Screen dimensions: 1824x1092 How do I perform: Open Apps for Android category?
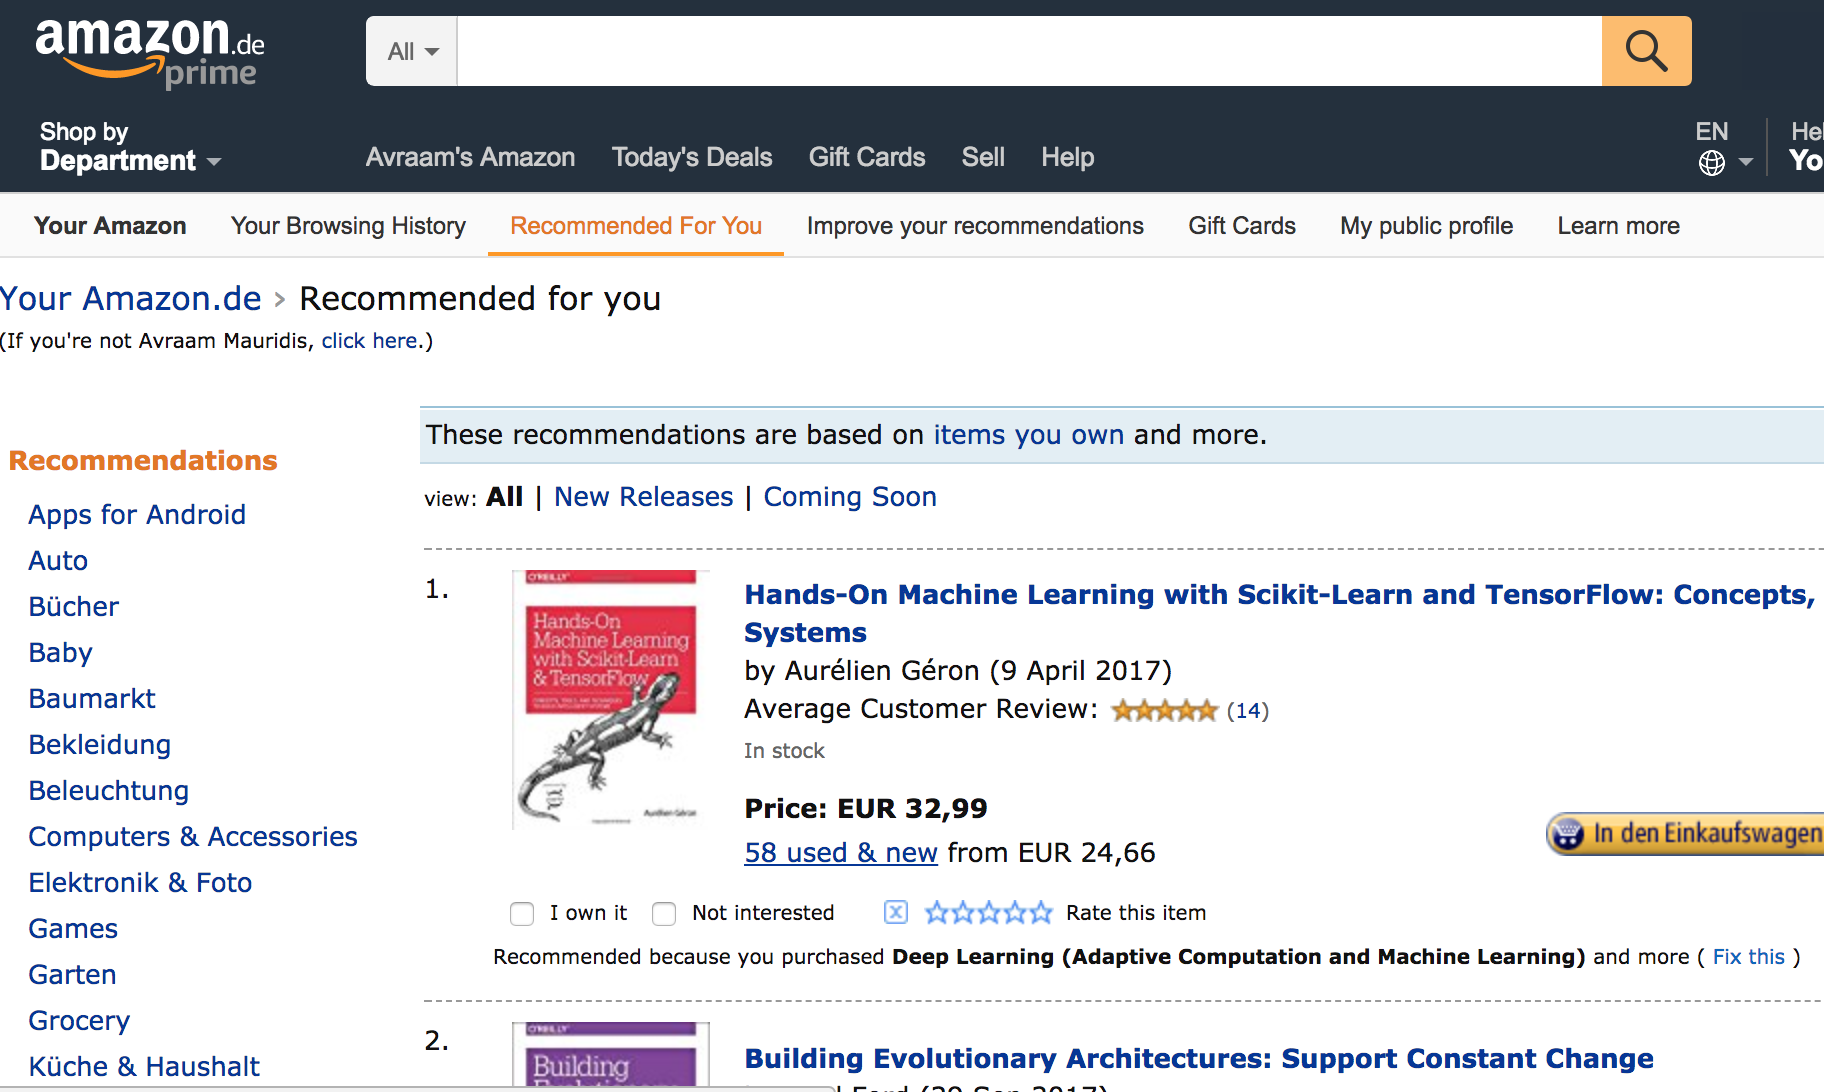pos(137,515)
